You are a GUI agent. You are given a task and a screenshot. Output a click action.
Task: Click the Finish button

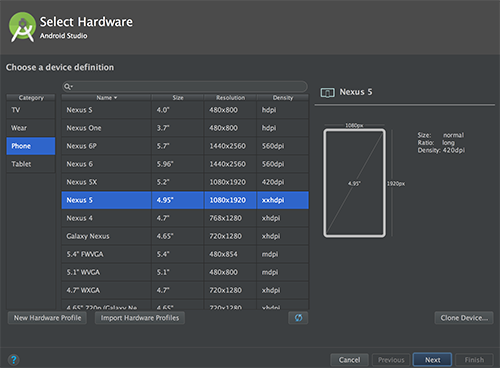point(474,360)
